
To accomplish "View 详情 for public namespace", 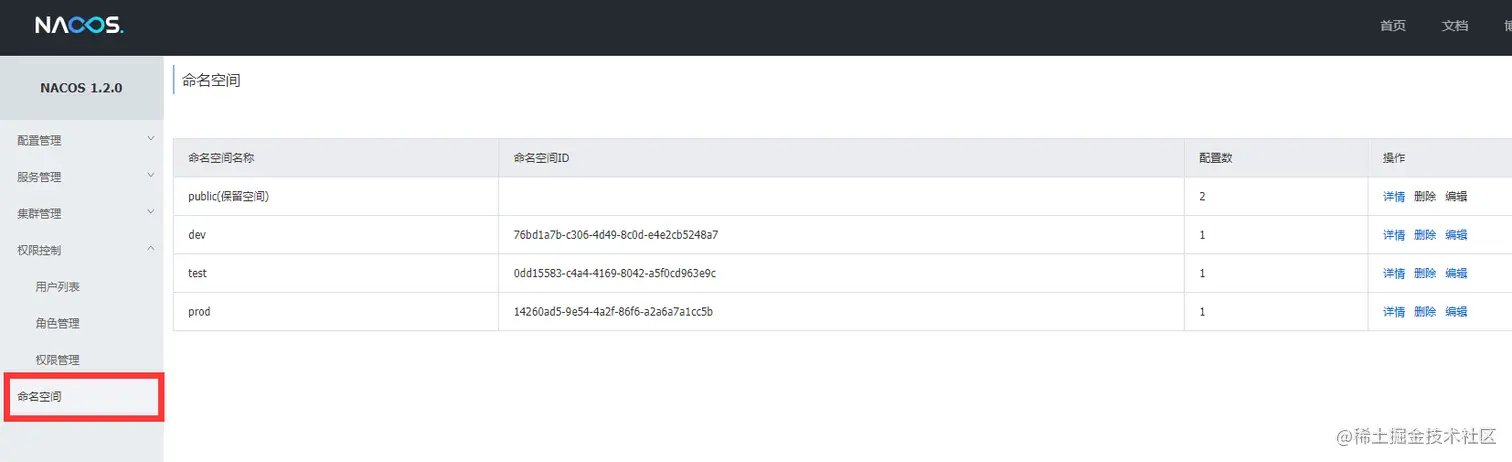I will (x=1394, y=197).
